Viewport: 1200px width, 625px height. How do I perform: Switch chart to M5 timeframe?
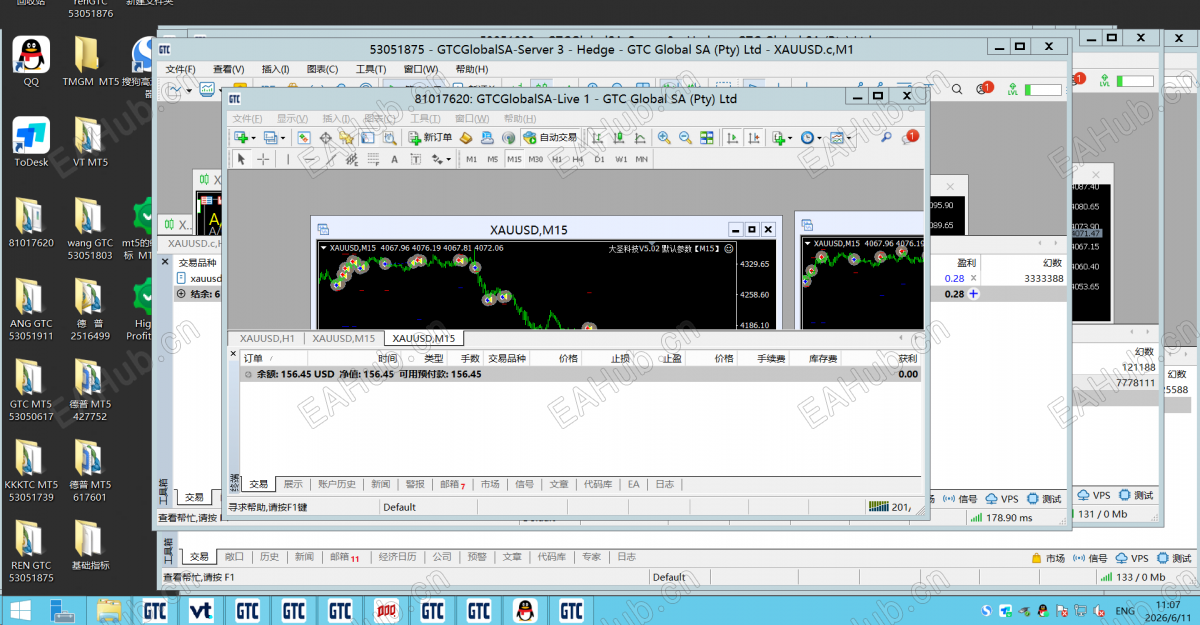[493, 159]
